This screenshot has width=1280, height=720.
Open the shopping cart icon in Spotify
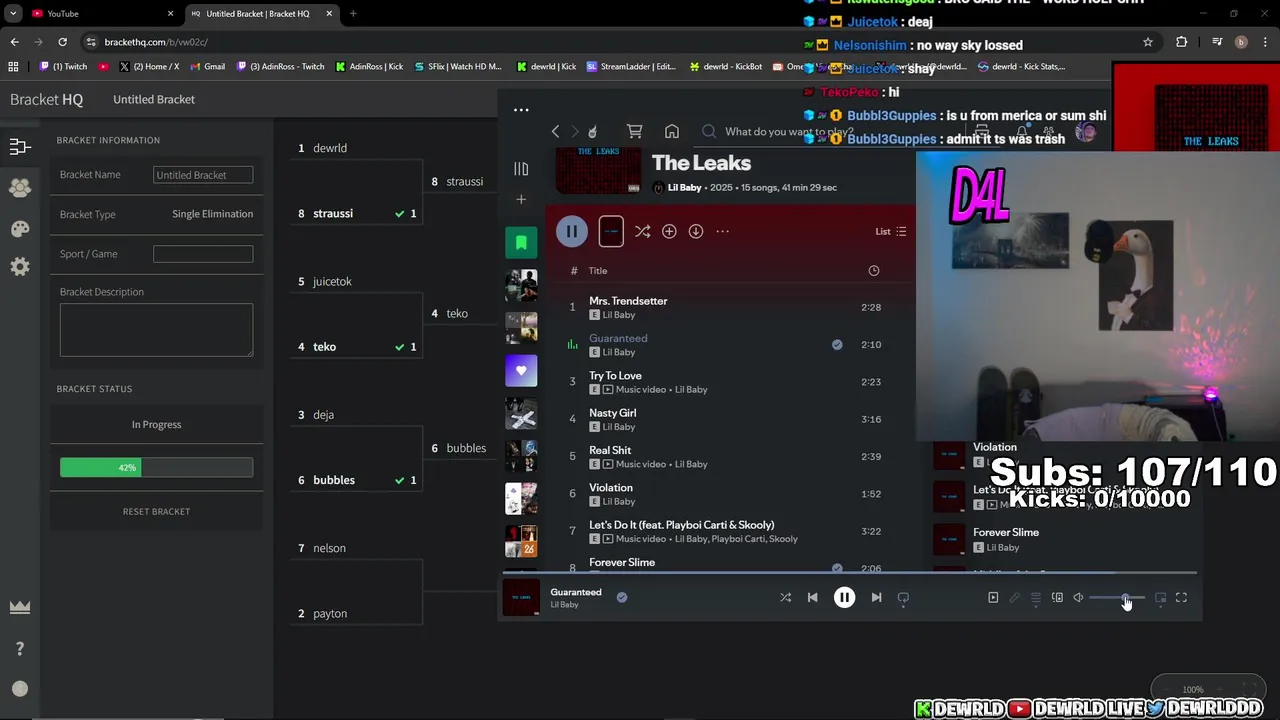(x=634, y=131)
